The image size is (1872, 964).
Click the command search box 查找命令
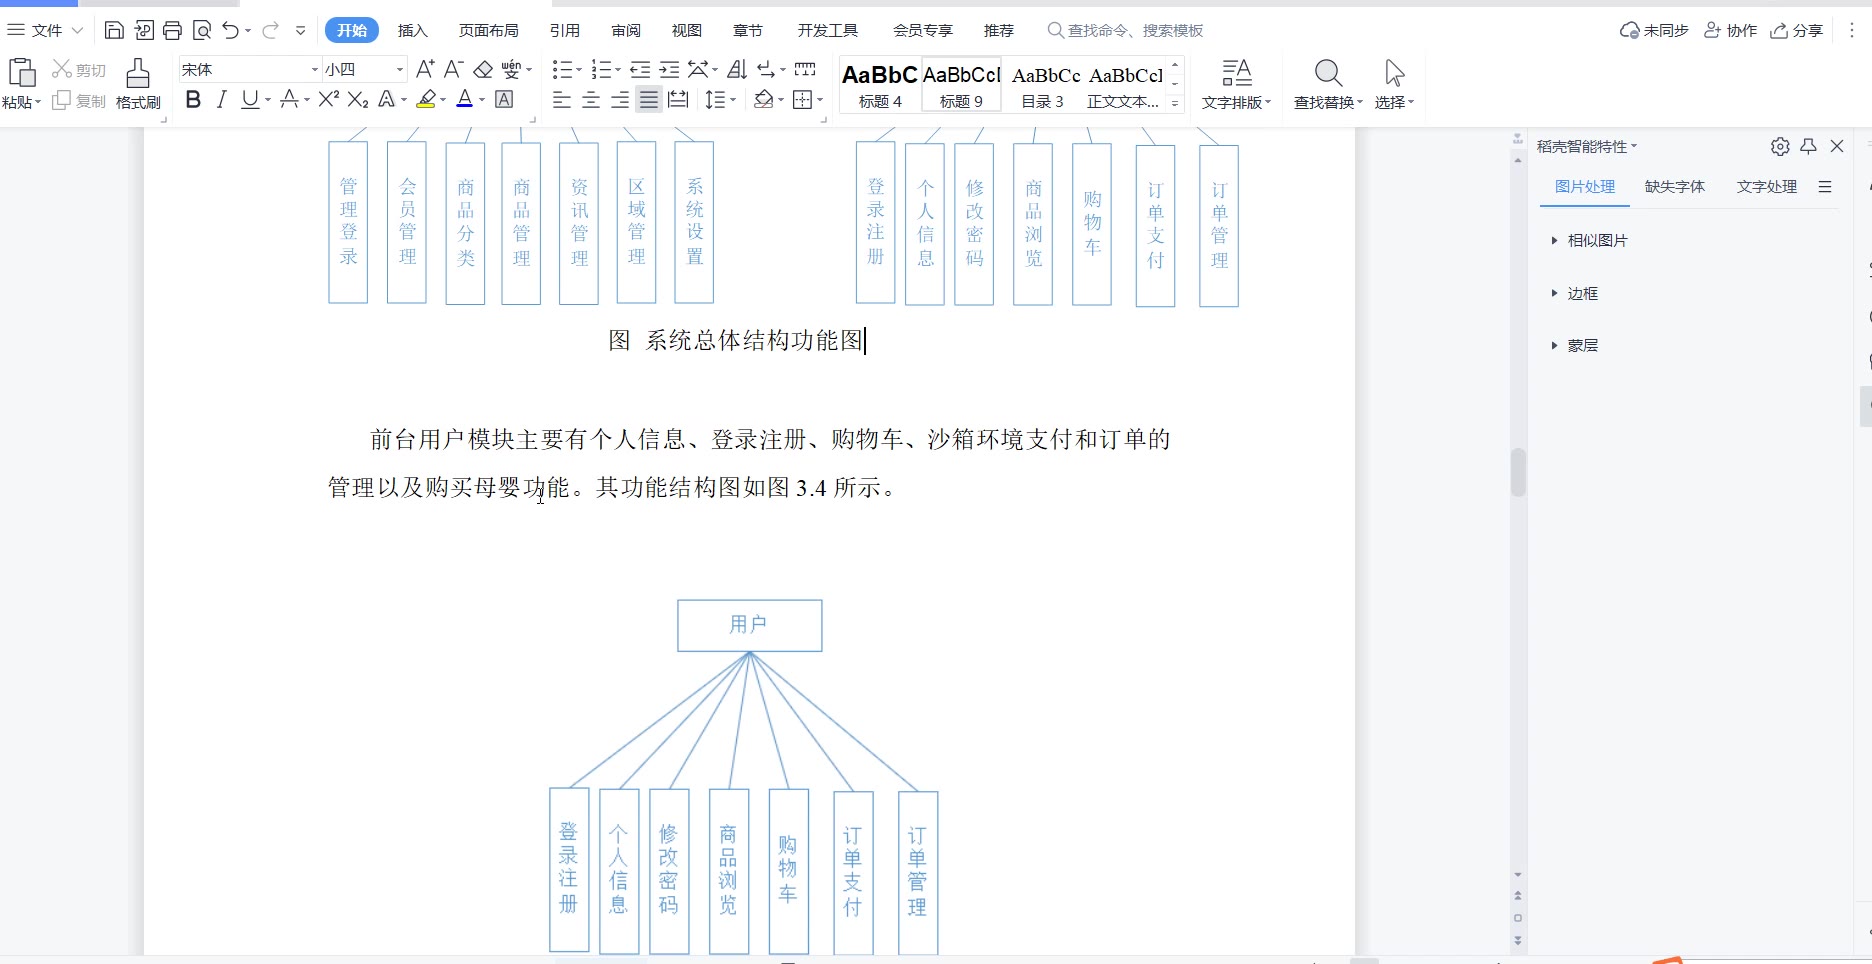(x=1125, y=30)
